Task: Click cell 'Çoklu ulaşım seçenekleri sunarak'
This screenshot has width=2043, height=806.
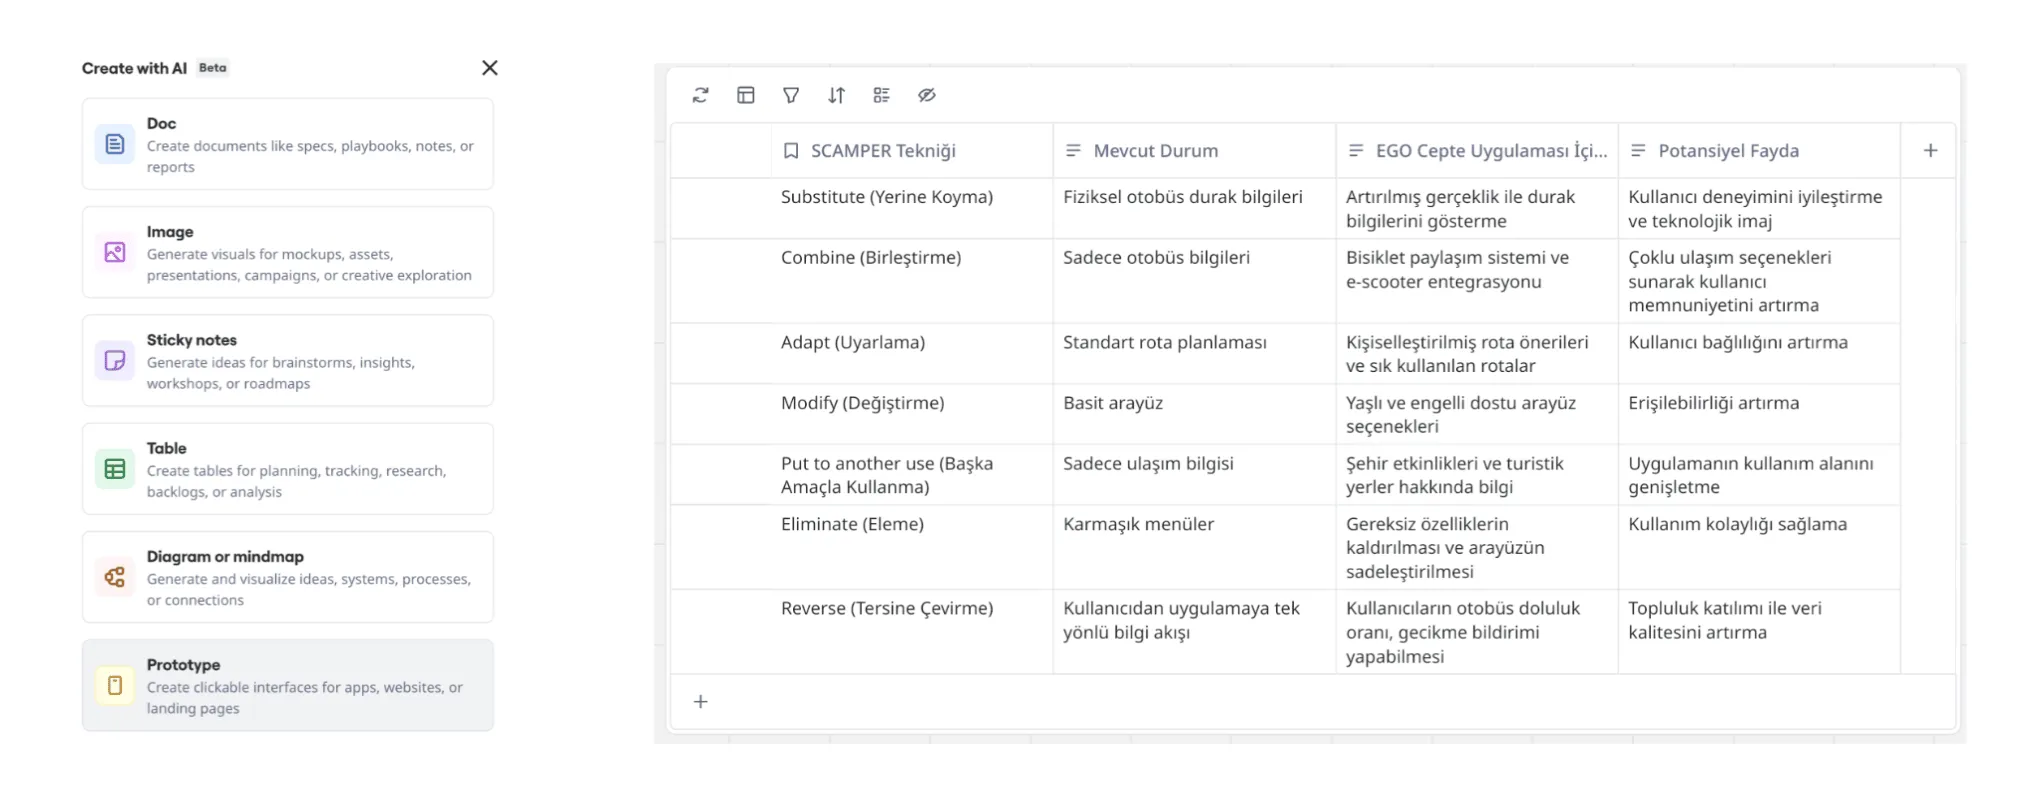Action: click(x=1759, y=281)
